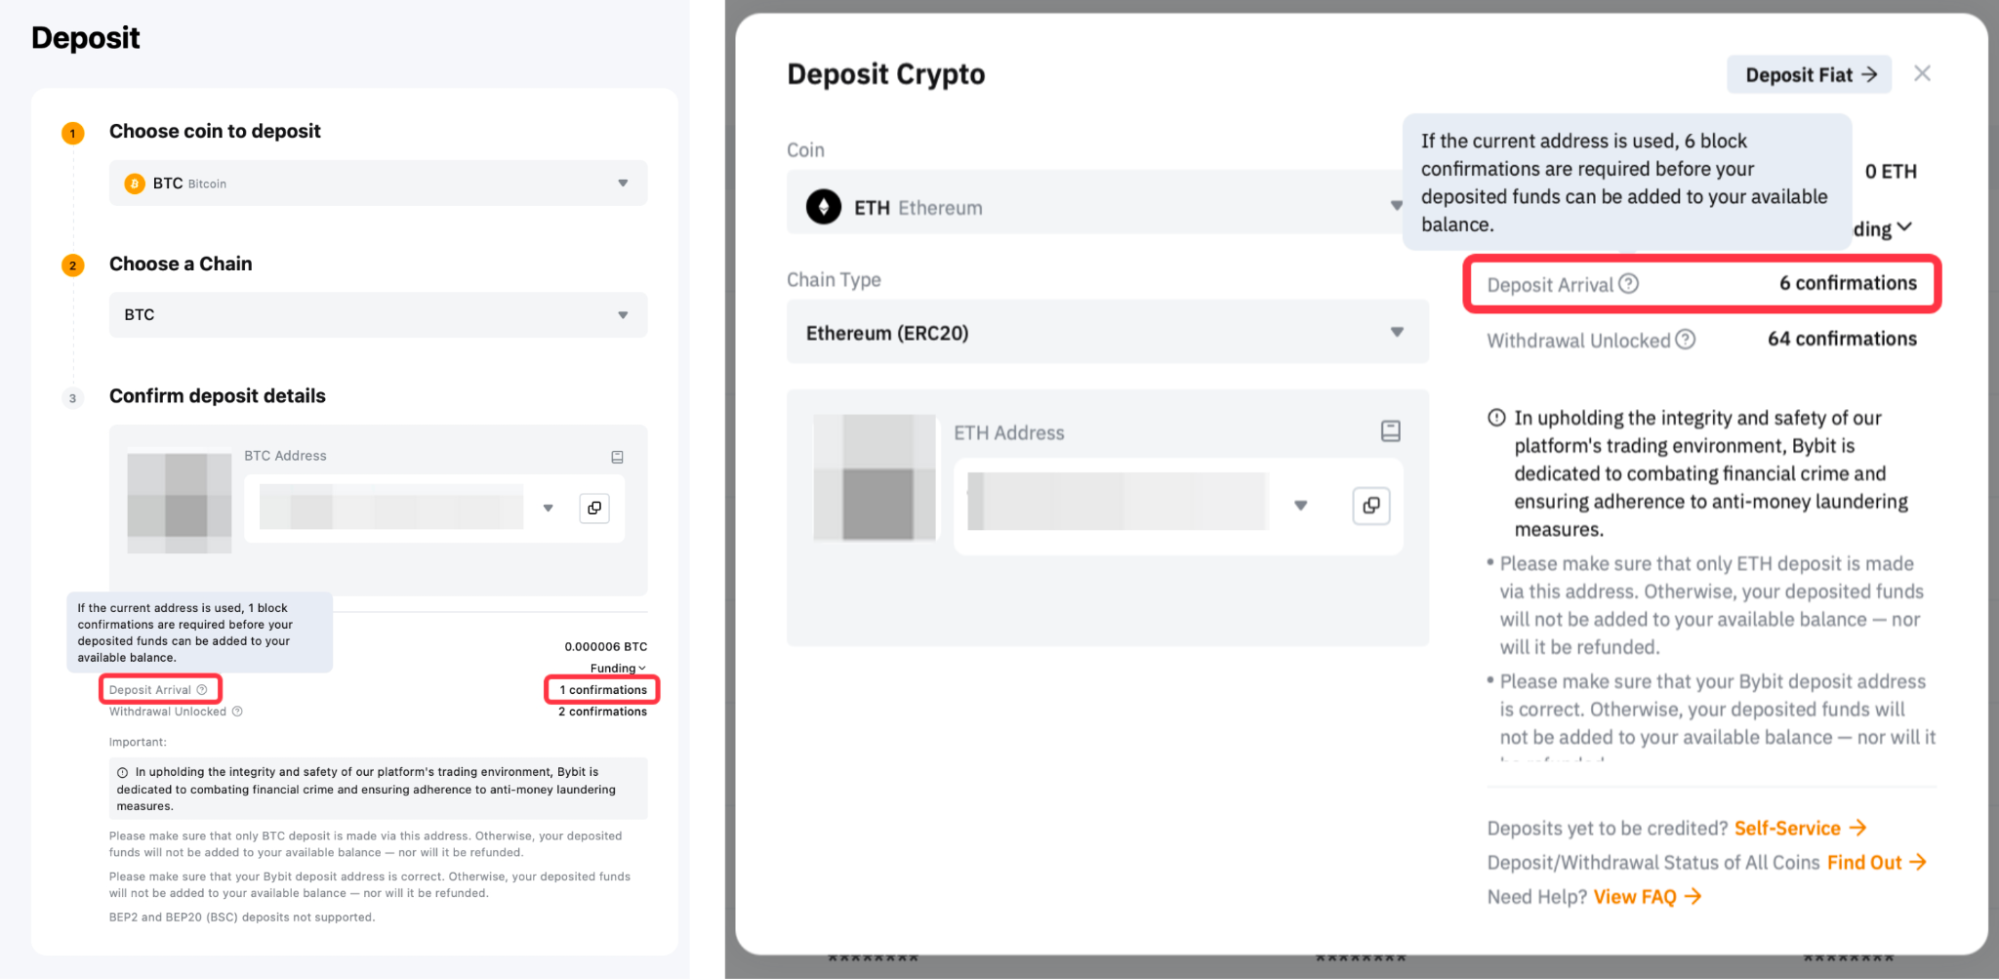Screen dimensions: 1999x980
Task: Click the Deposit Fiat button
Action: pyautogui.click(x=1808, y=75)
